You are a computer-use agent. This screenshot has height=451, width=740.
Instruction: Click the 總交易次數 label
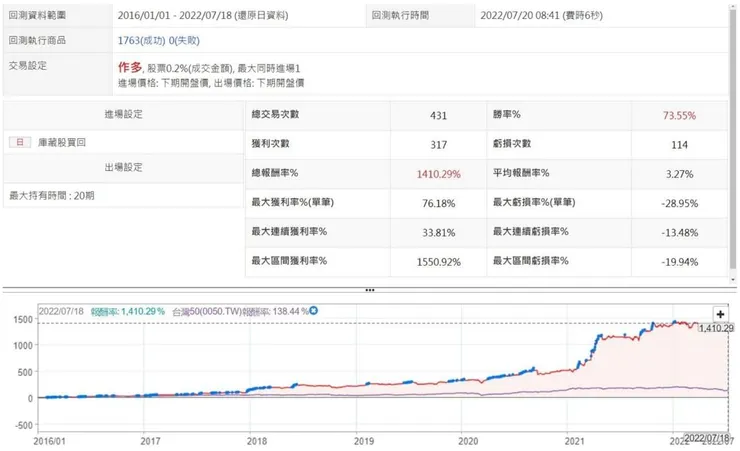(x=275, y=114)
